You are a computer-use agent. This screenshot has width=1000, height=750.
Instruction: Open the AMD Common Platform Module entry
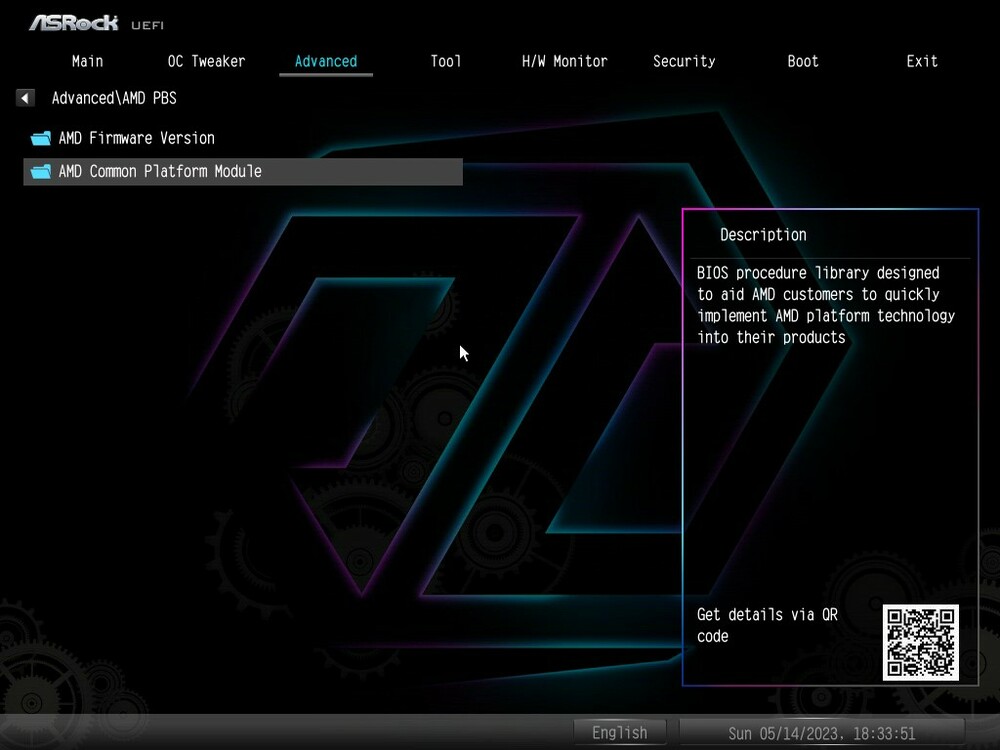tap(243, 172)
